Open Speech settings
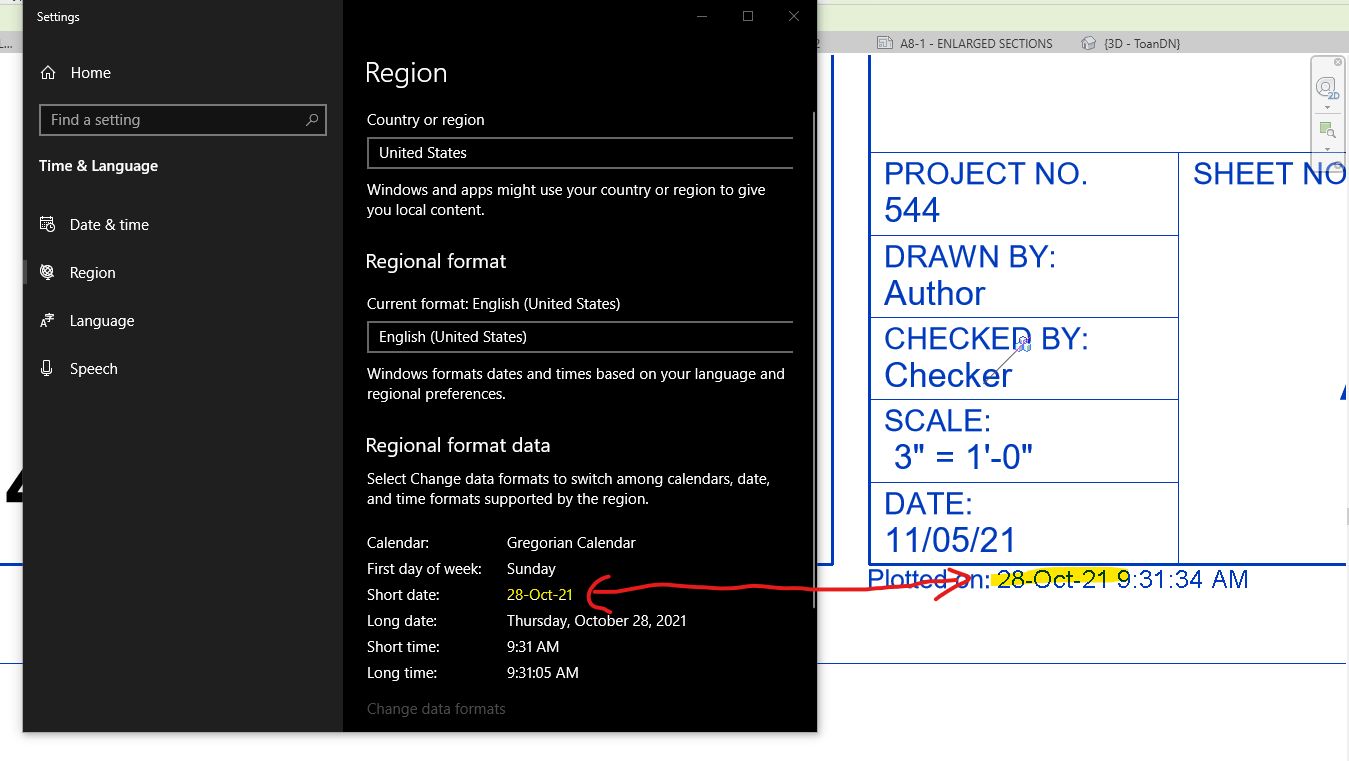Screen dimensions: 1349x761 92,368
